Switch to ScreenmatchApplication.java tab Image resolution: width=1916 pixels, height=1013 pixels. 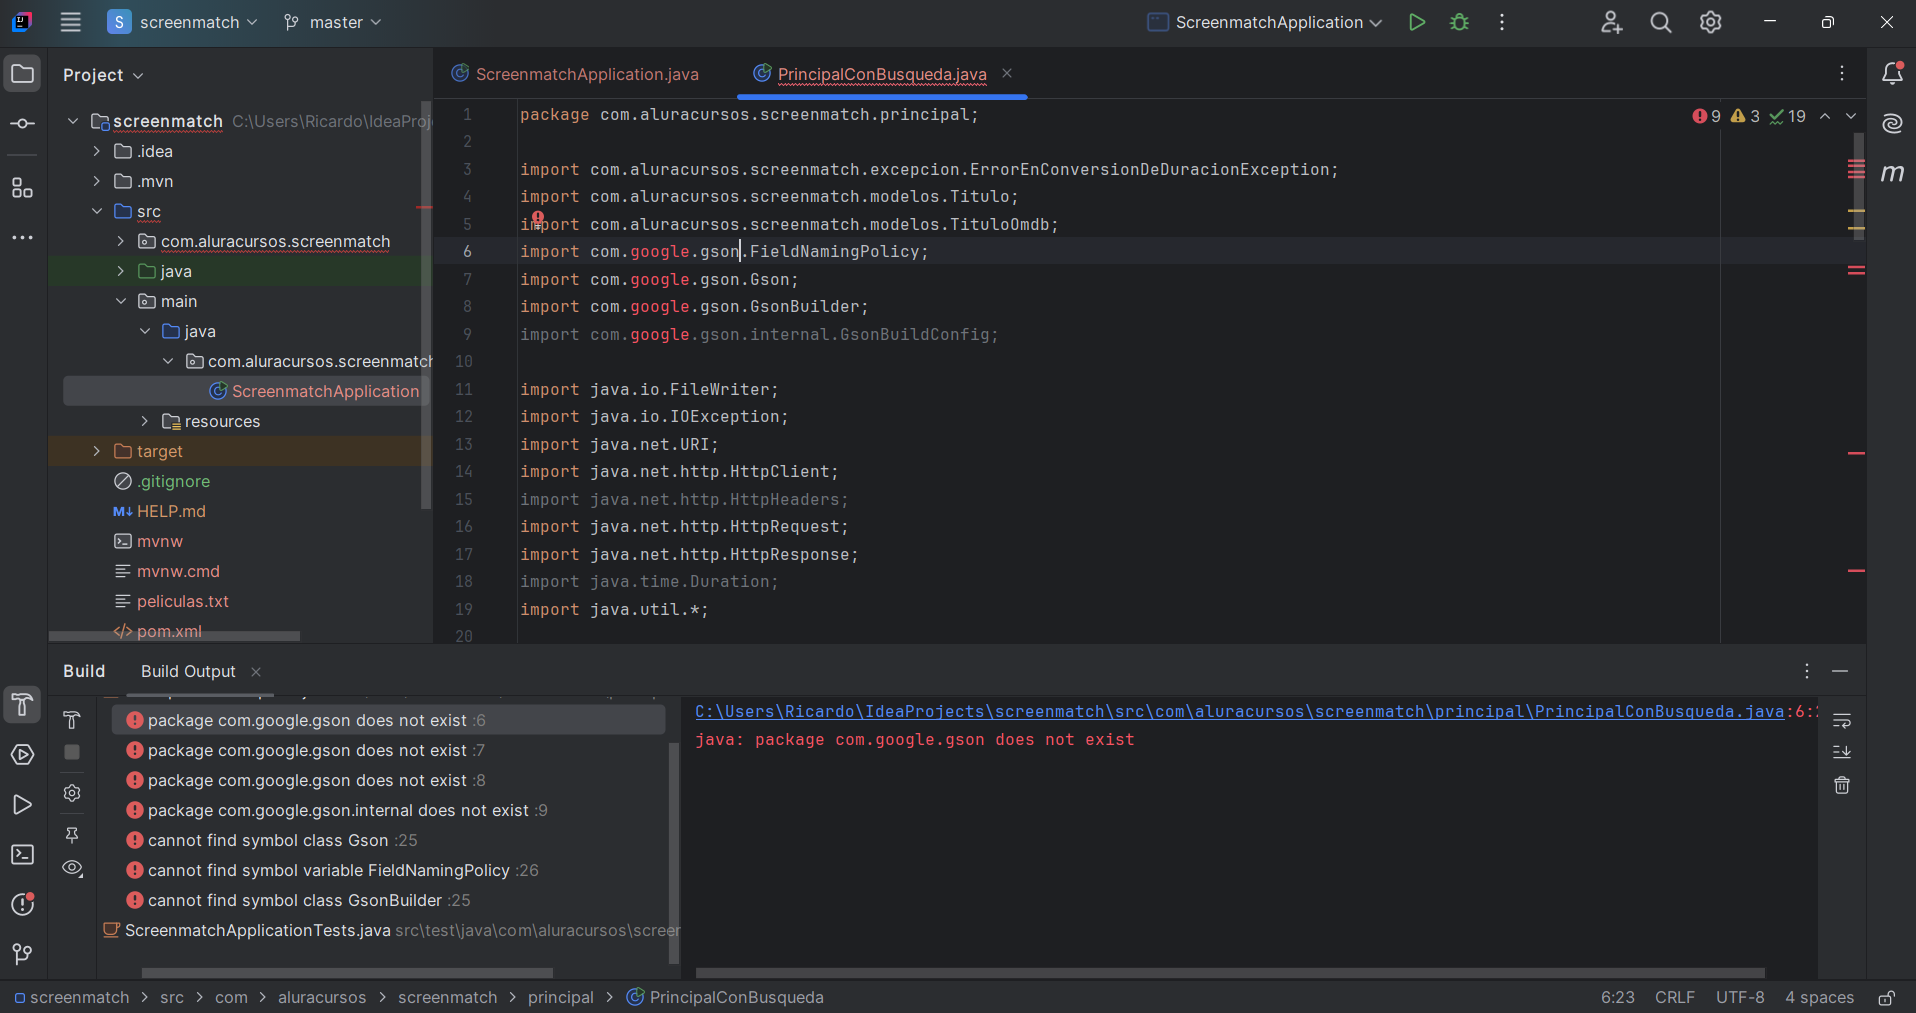click(575, 74)
